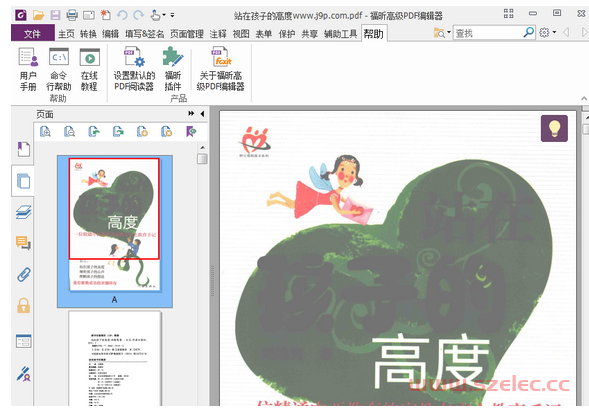The image size is (589, 411).
Task: Switch to the 转换 tab
Action: coord(88,34)
